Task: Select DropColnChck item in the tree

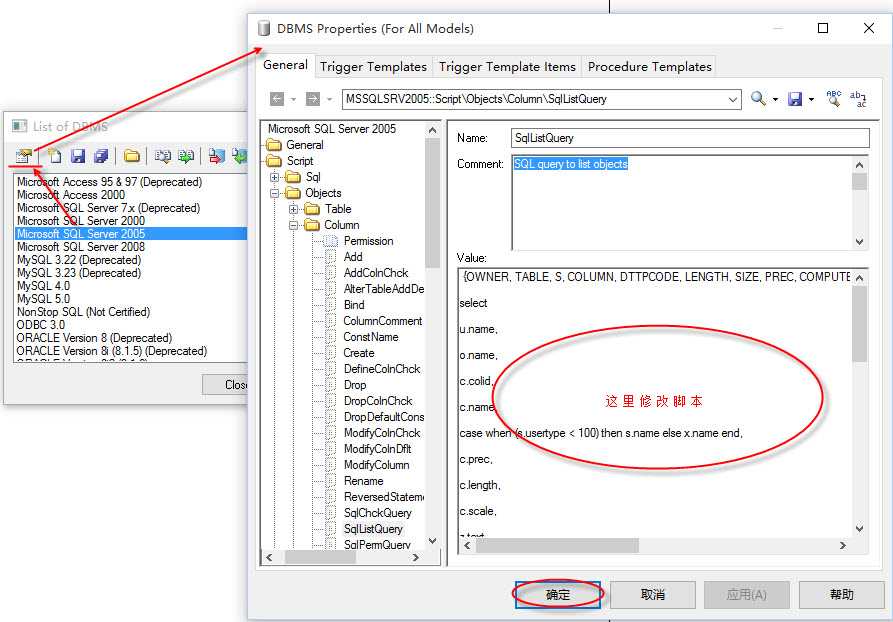Action: click(378, 401)
